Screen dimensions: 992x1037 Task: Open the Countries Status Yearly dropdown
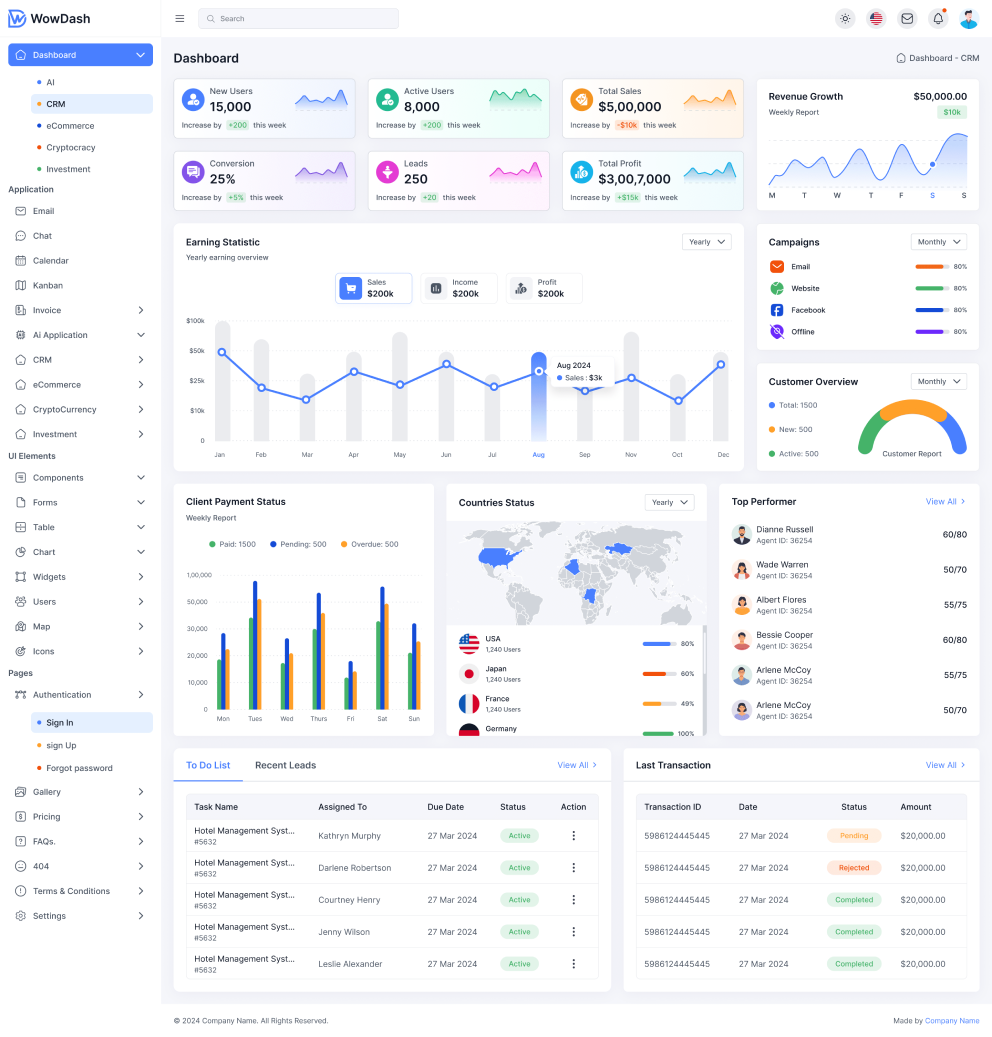point(669,503)
